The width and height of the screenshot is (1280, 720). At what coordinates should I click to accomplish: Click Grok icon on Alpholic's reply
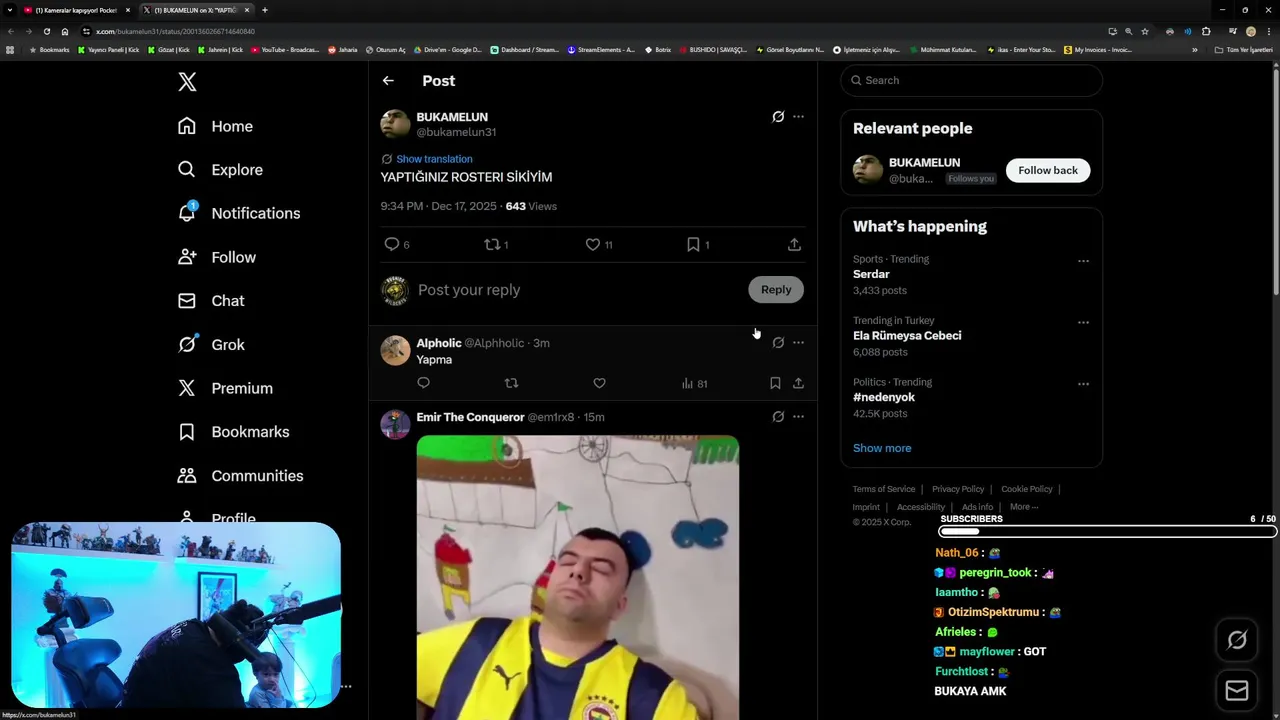point(778,343)
